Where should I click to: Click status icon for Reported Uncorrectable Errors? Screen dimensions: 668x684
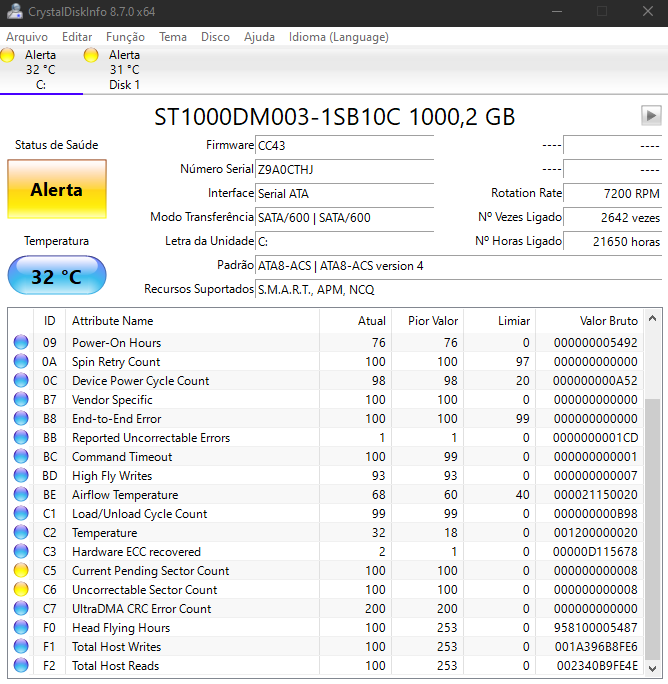pos(21,438)
